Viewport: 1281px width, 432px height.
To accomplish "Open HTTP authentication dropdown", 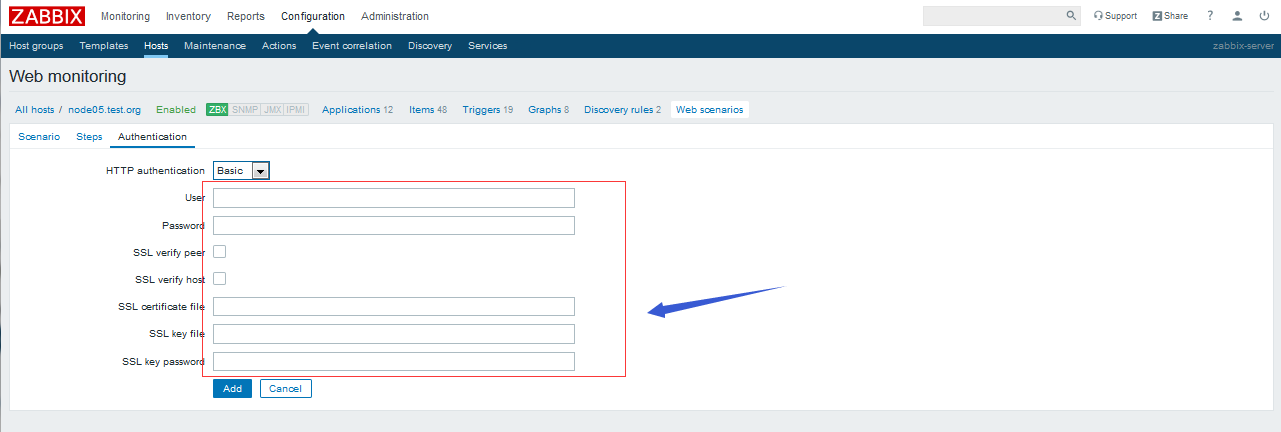I will (241, 171).
